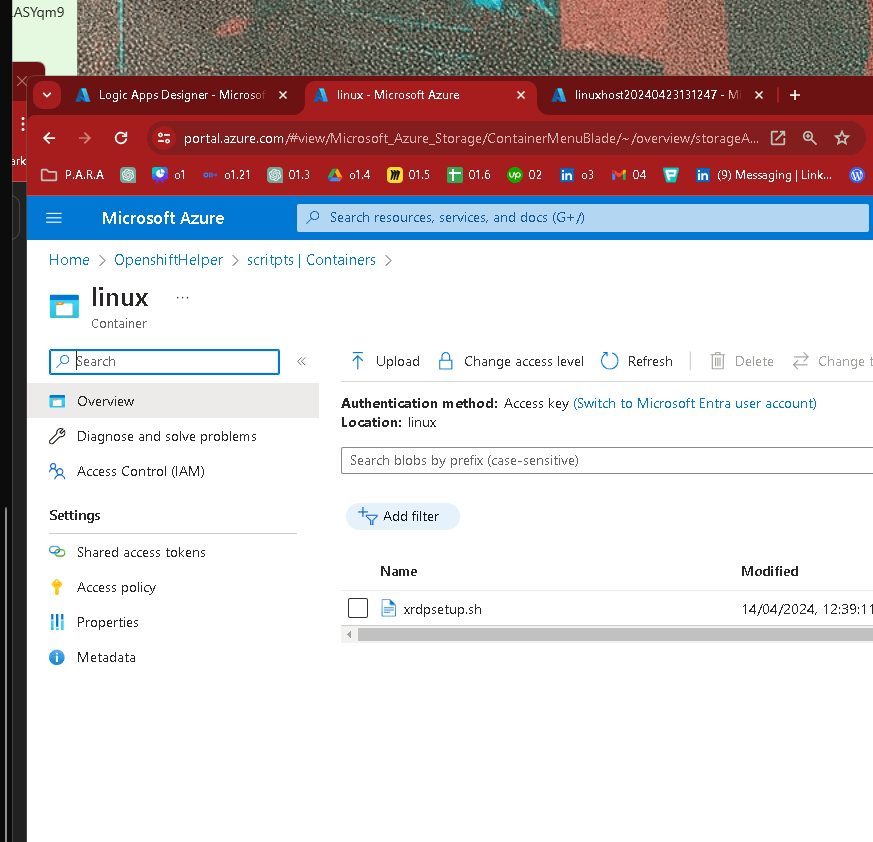The width and height of the screenshot is (873, 842).
Task: Refresh the blob list
Action: [636, 361]
